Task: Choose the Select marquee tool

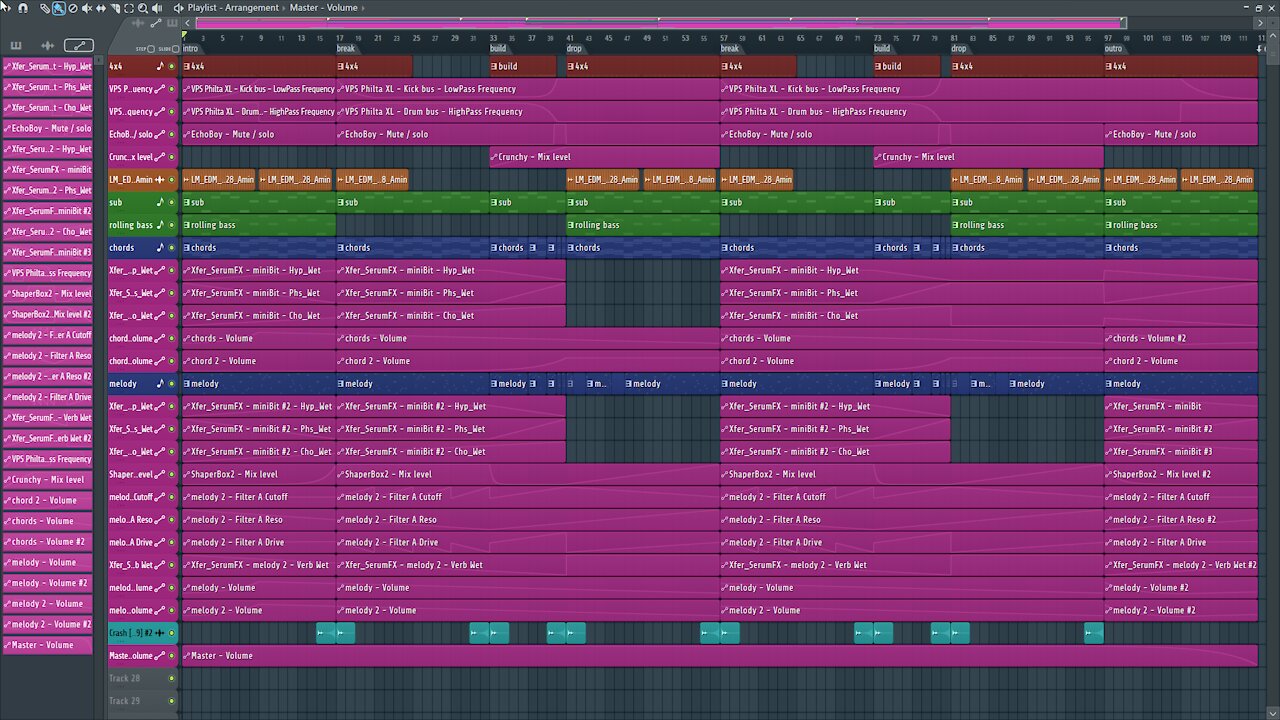Action: 129,8
